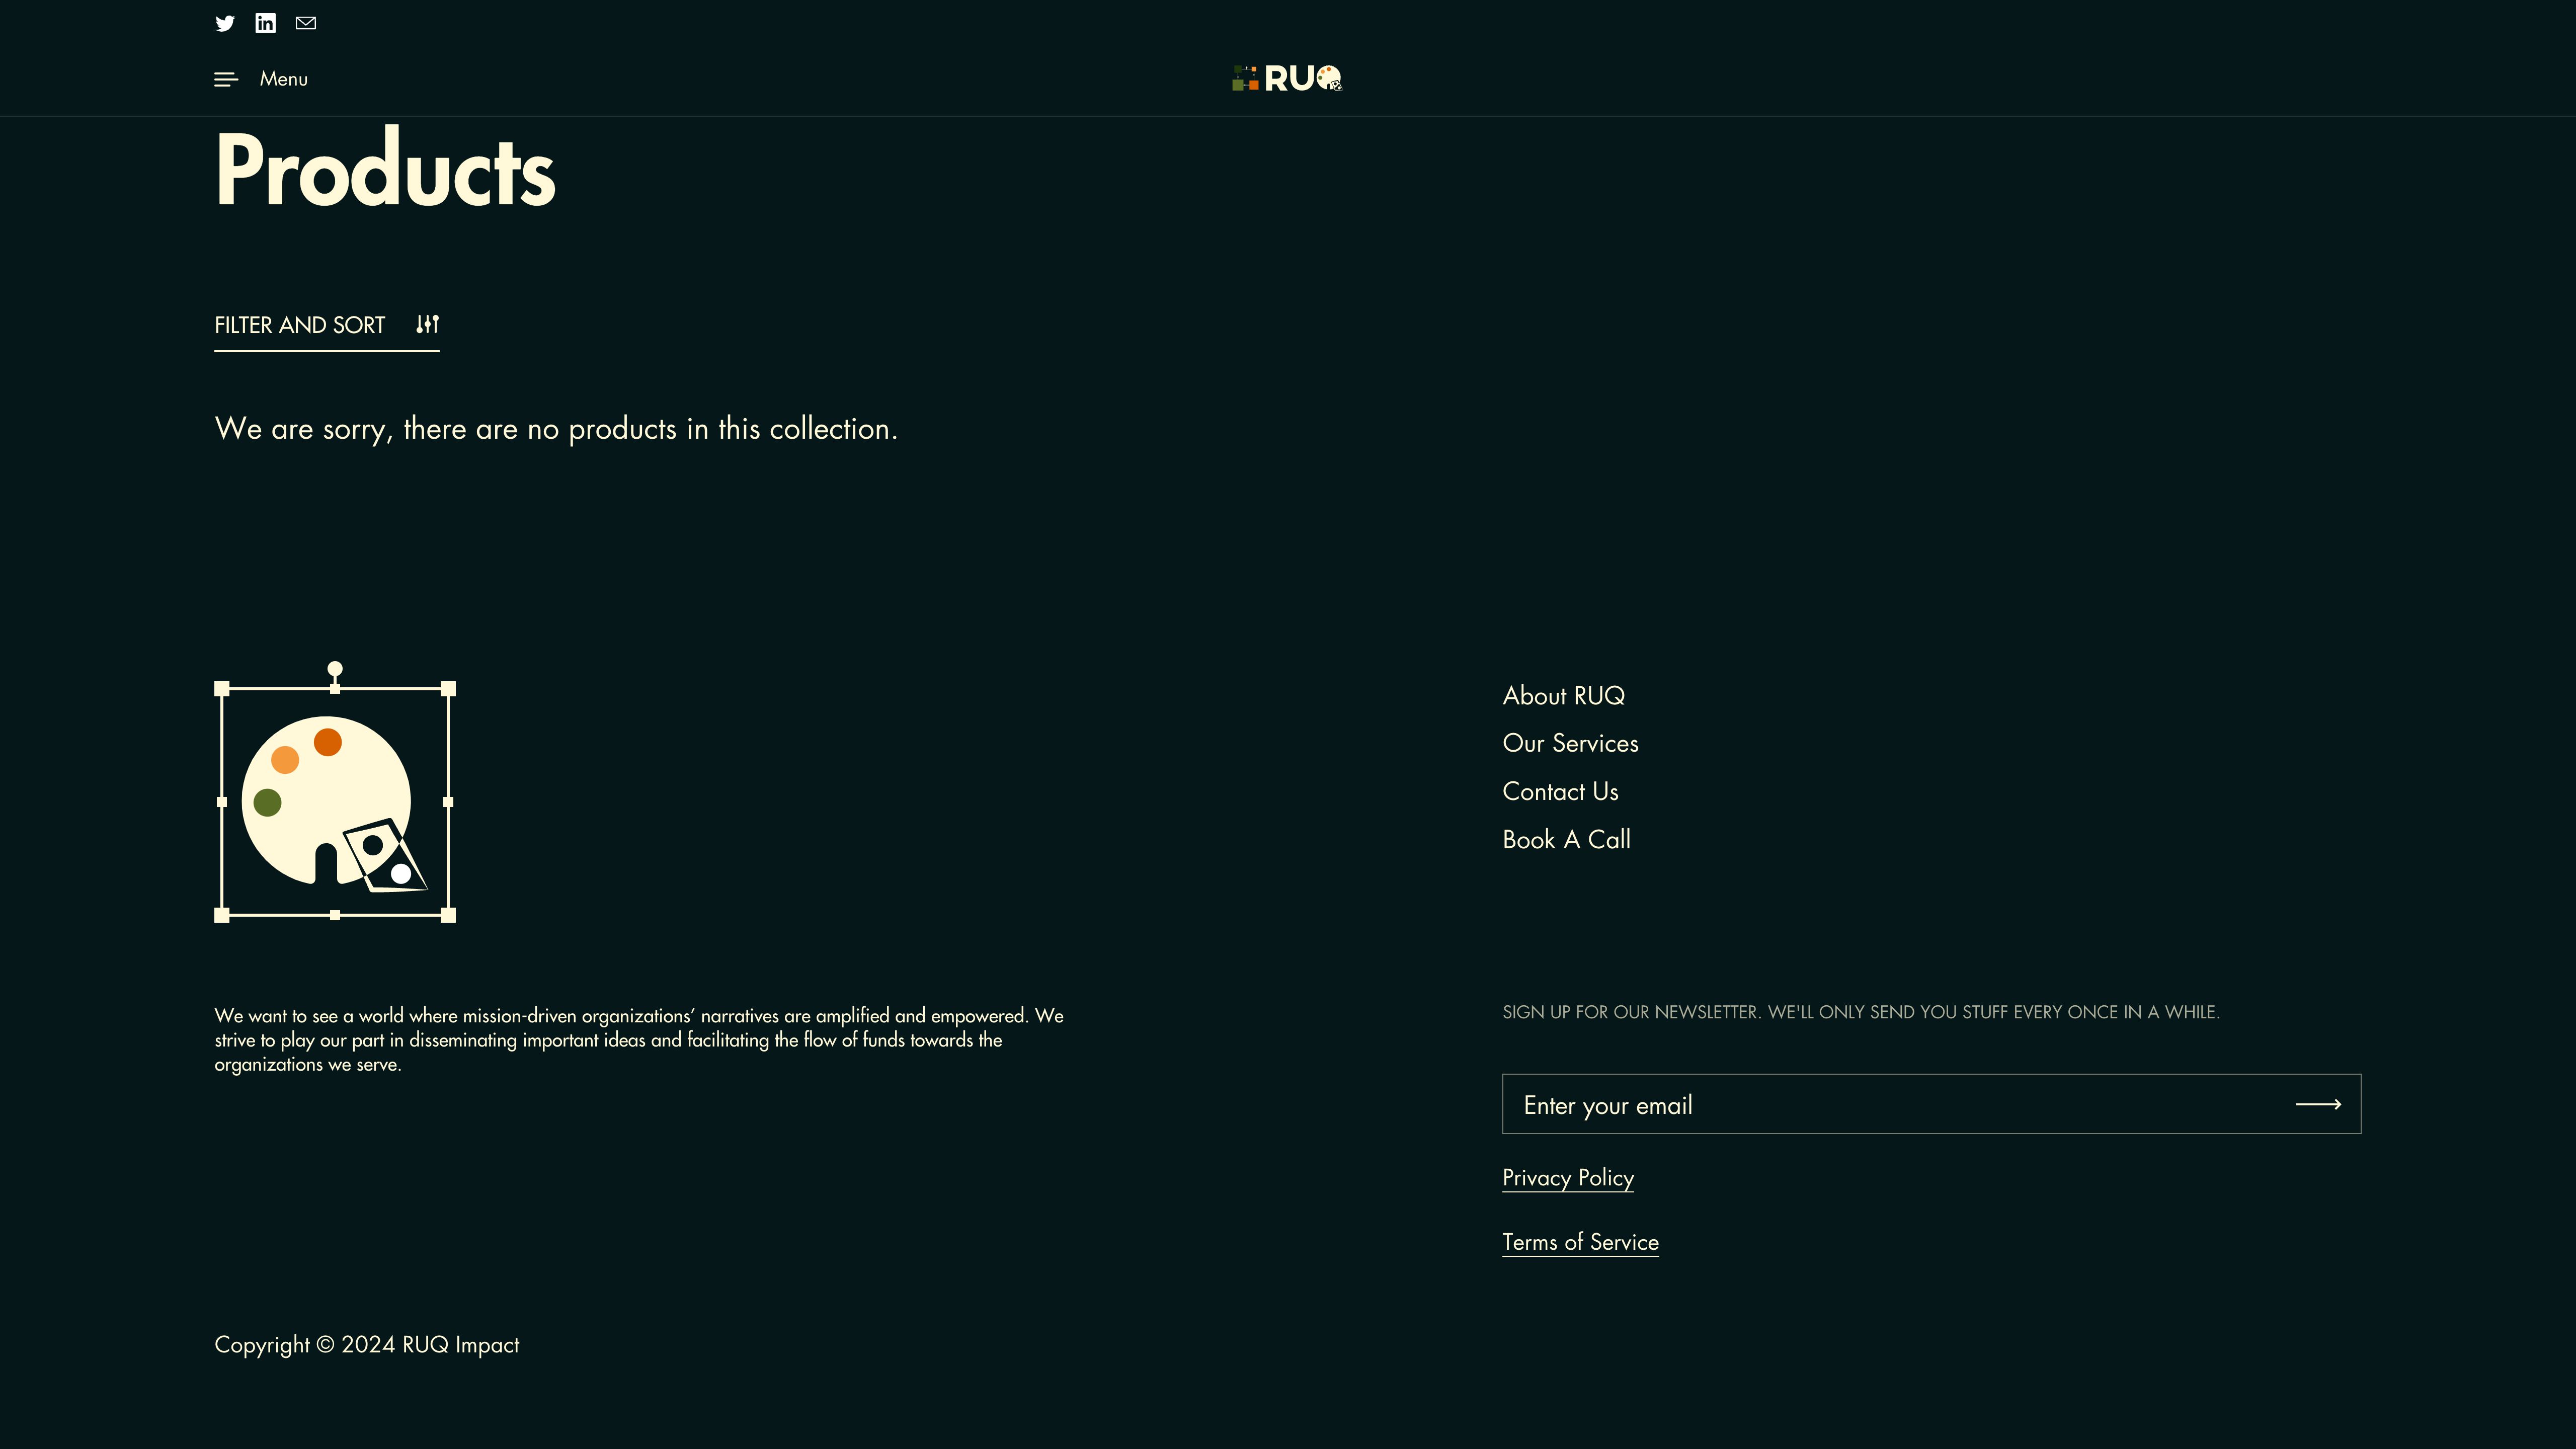
Task: Click the RUQ header logo
Action: 1287,78
